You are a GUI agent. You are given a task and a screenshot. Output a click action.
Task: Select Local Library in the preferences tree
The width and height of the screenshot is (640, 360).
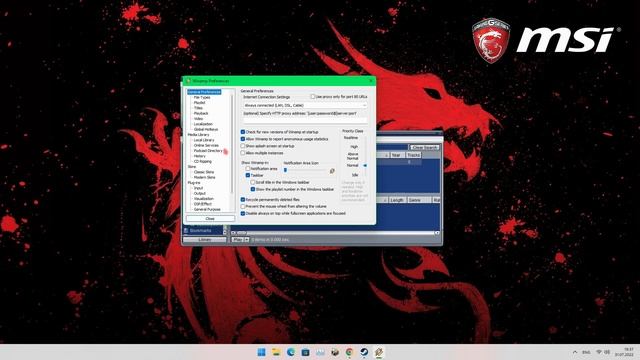point(204,140)
